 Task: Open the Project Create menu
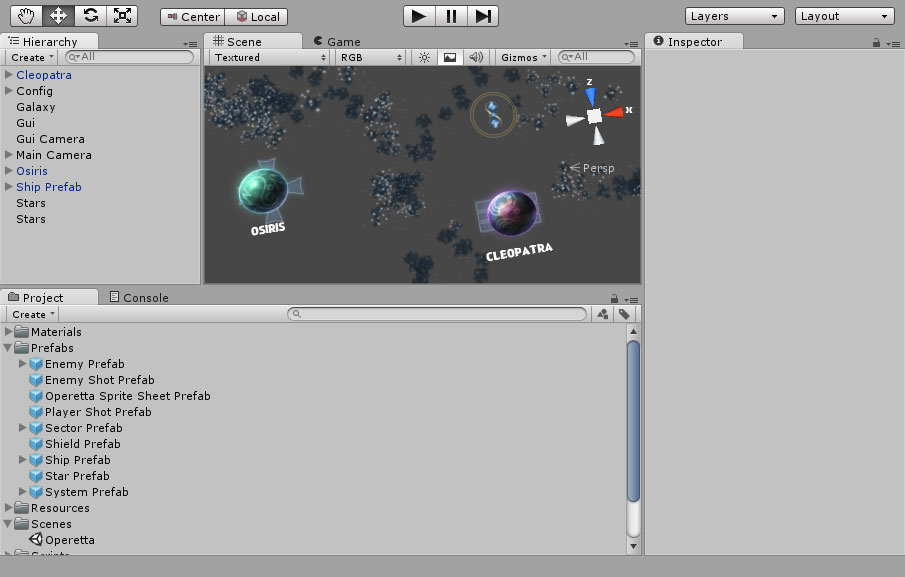[x=33, y=314]
